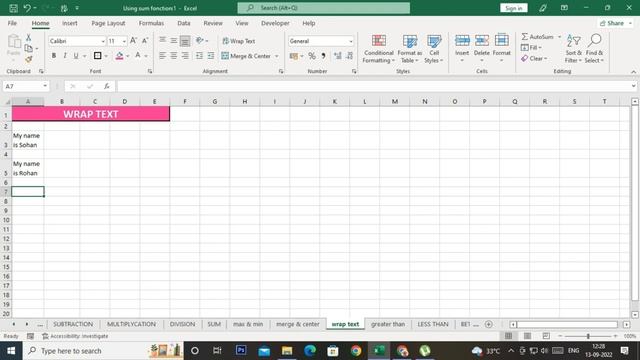This screenshot has width=640, height=360.
Task: Open Cell Styles gallery
Action: [x=434, y=49]
